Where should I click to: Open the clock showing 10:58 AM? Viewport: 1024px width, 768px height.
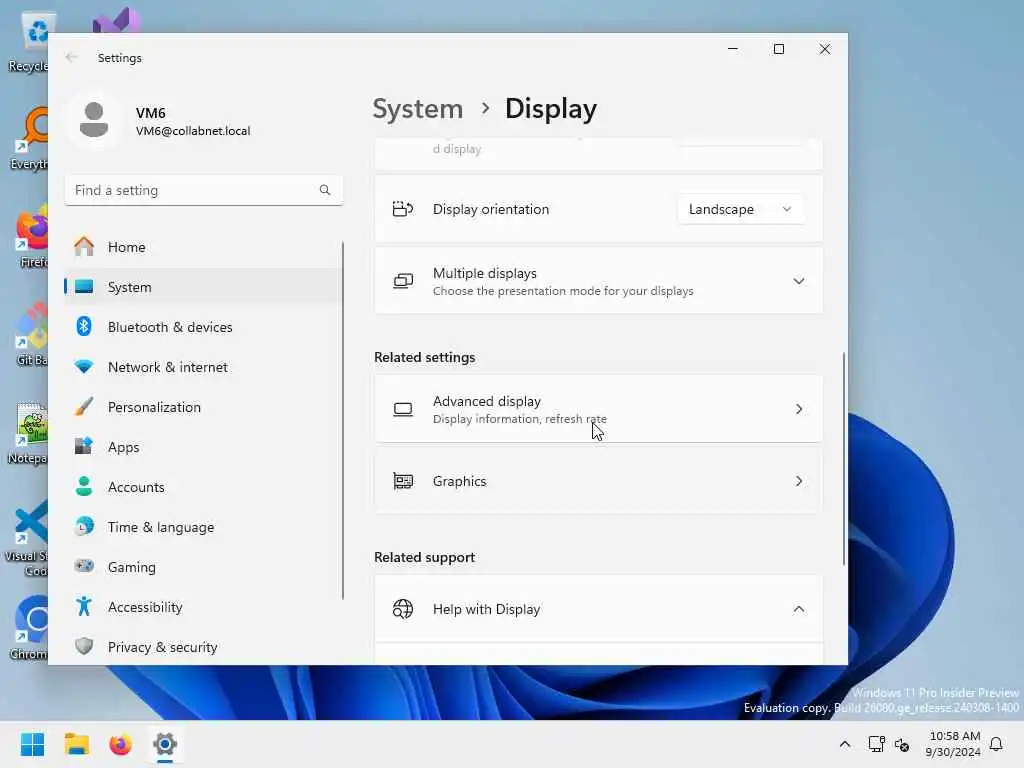(953, 744)
